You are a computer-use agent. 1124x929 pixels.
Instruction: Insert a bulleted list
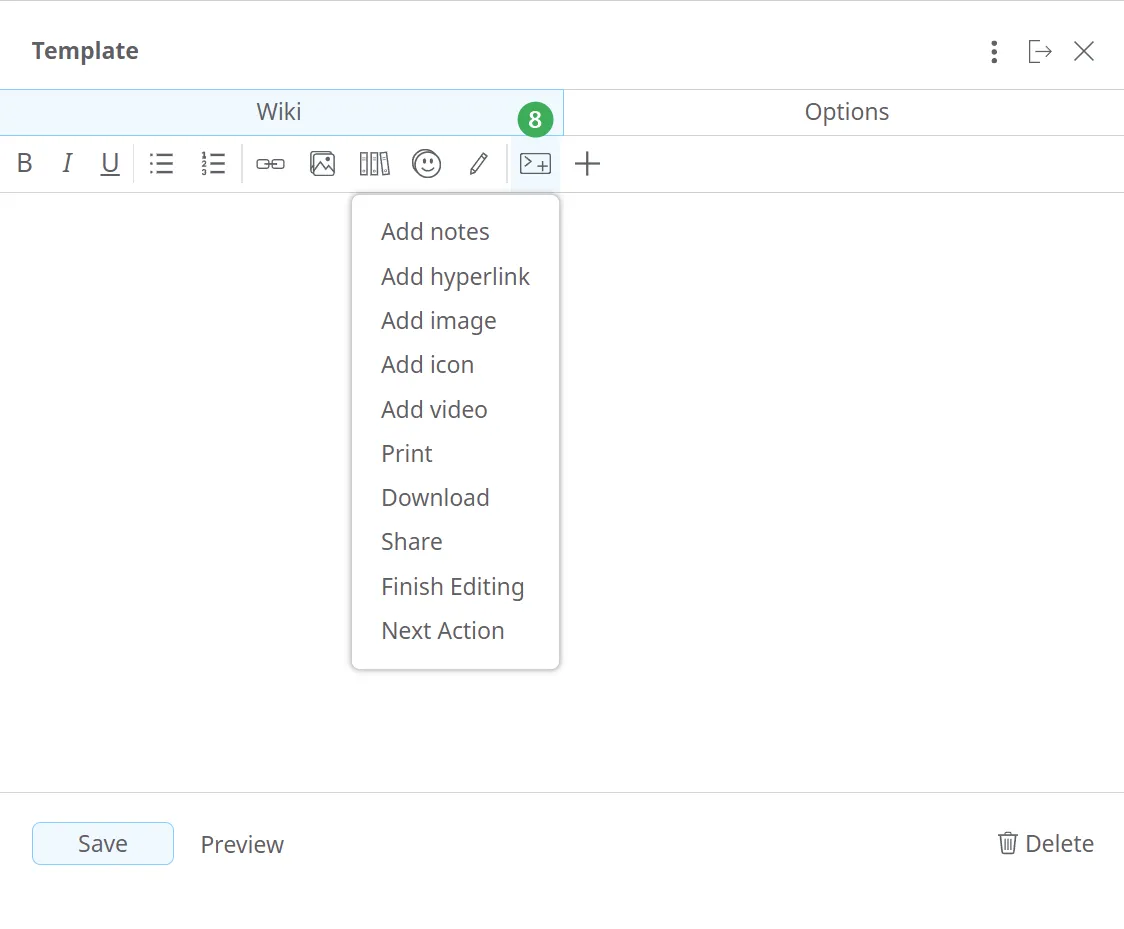point(161,164)
